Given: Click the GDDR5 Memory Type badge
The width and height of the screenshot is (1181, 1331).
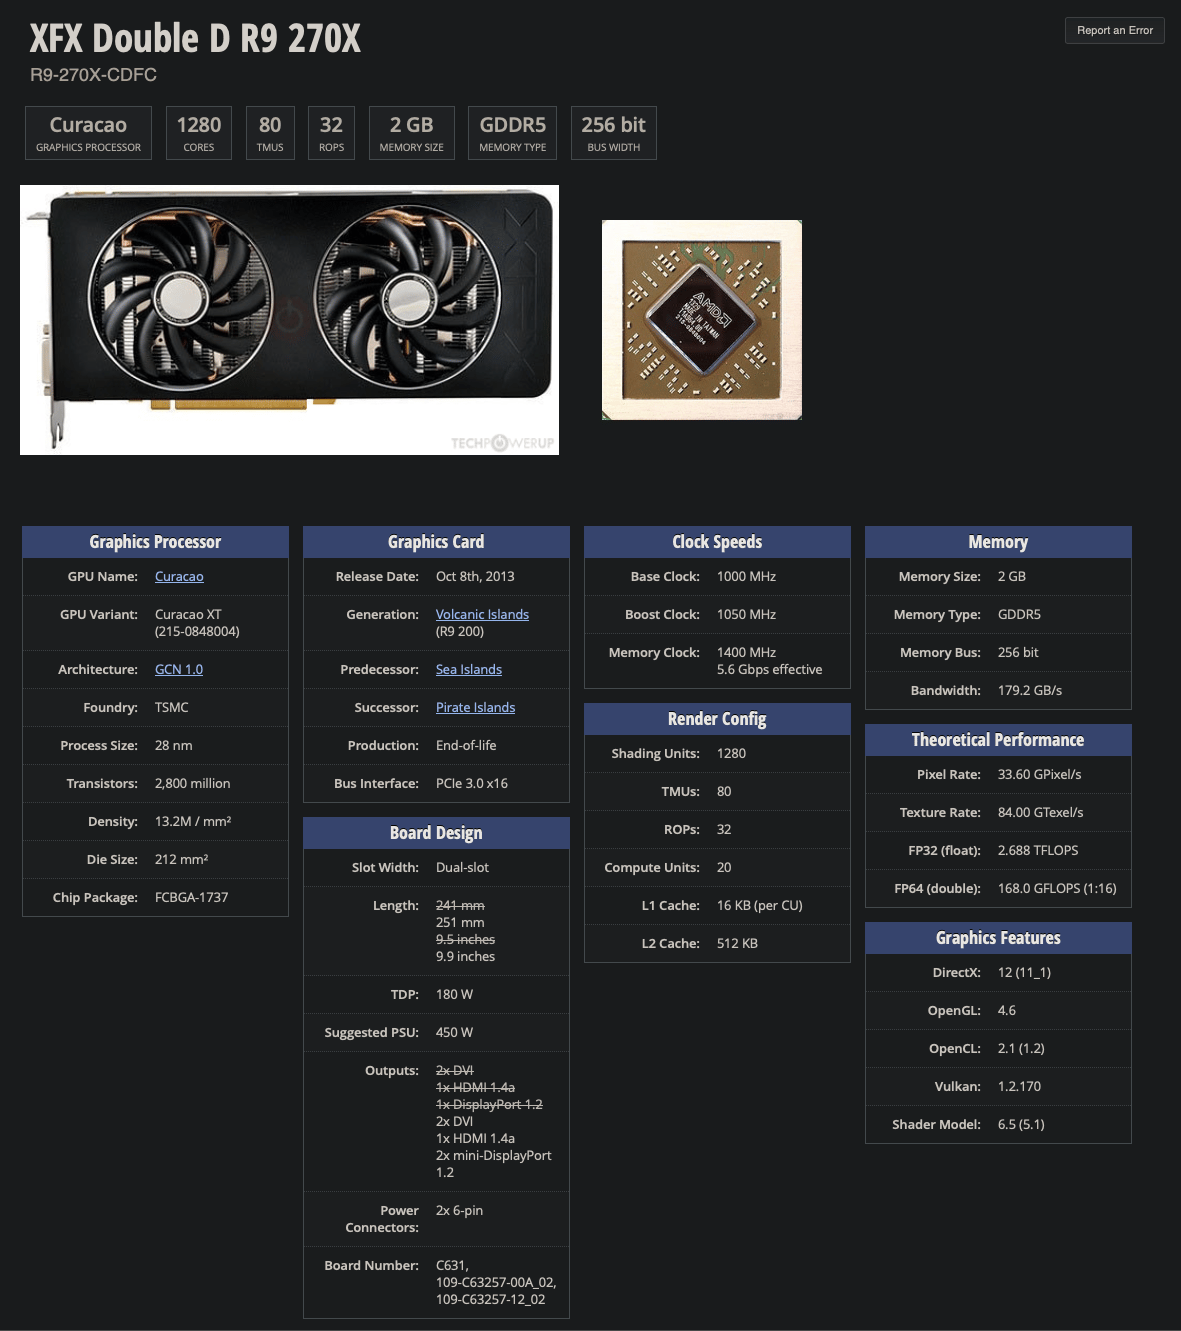Looking at the screenshot, I should 513,133.
